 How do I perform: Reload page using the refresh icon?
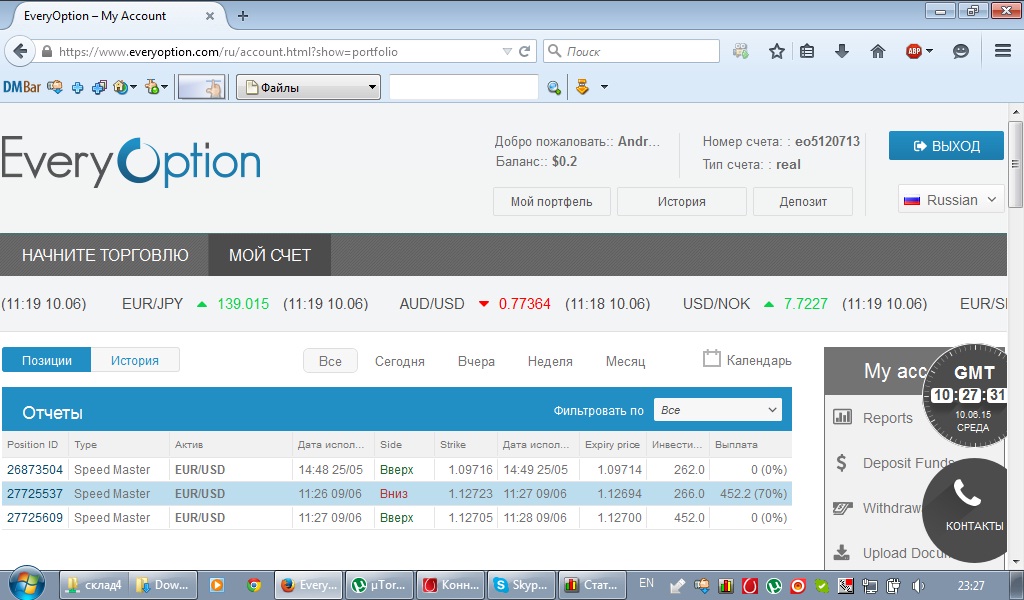pos(525,51)
